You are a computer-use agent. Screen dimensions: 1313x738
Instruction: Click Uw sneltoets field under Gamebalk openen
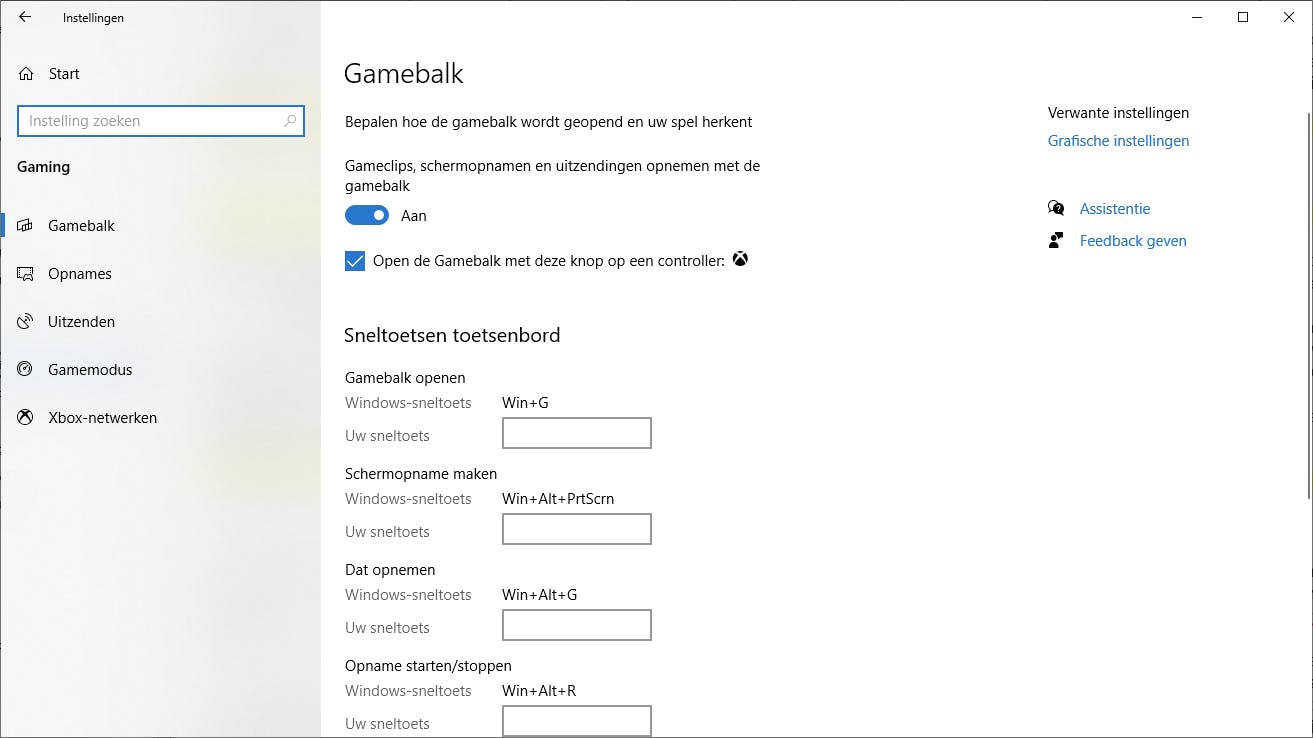click(x=576, y=432)
